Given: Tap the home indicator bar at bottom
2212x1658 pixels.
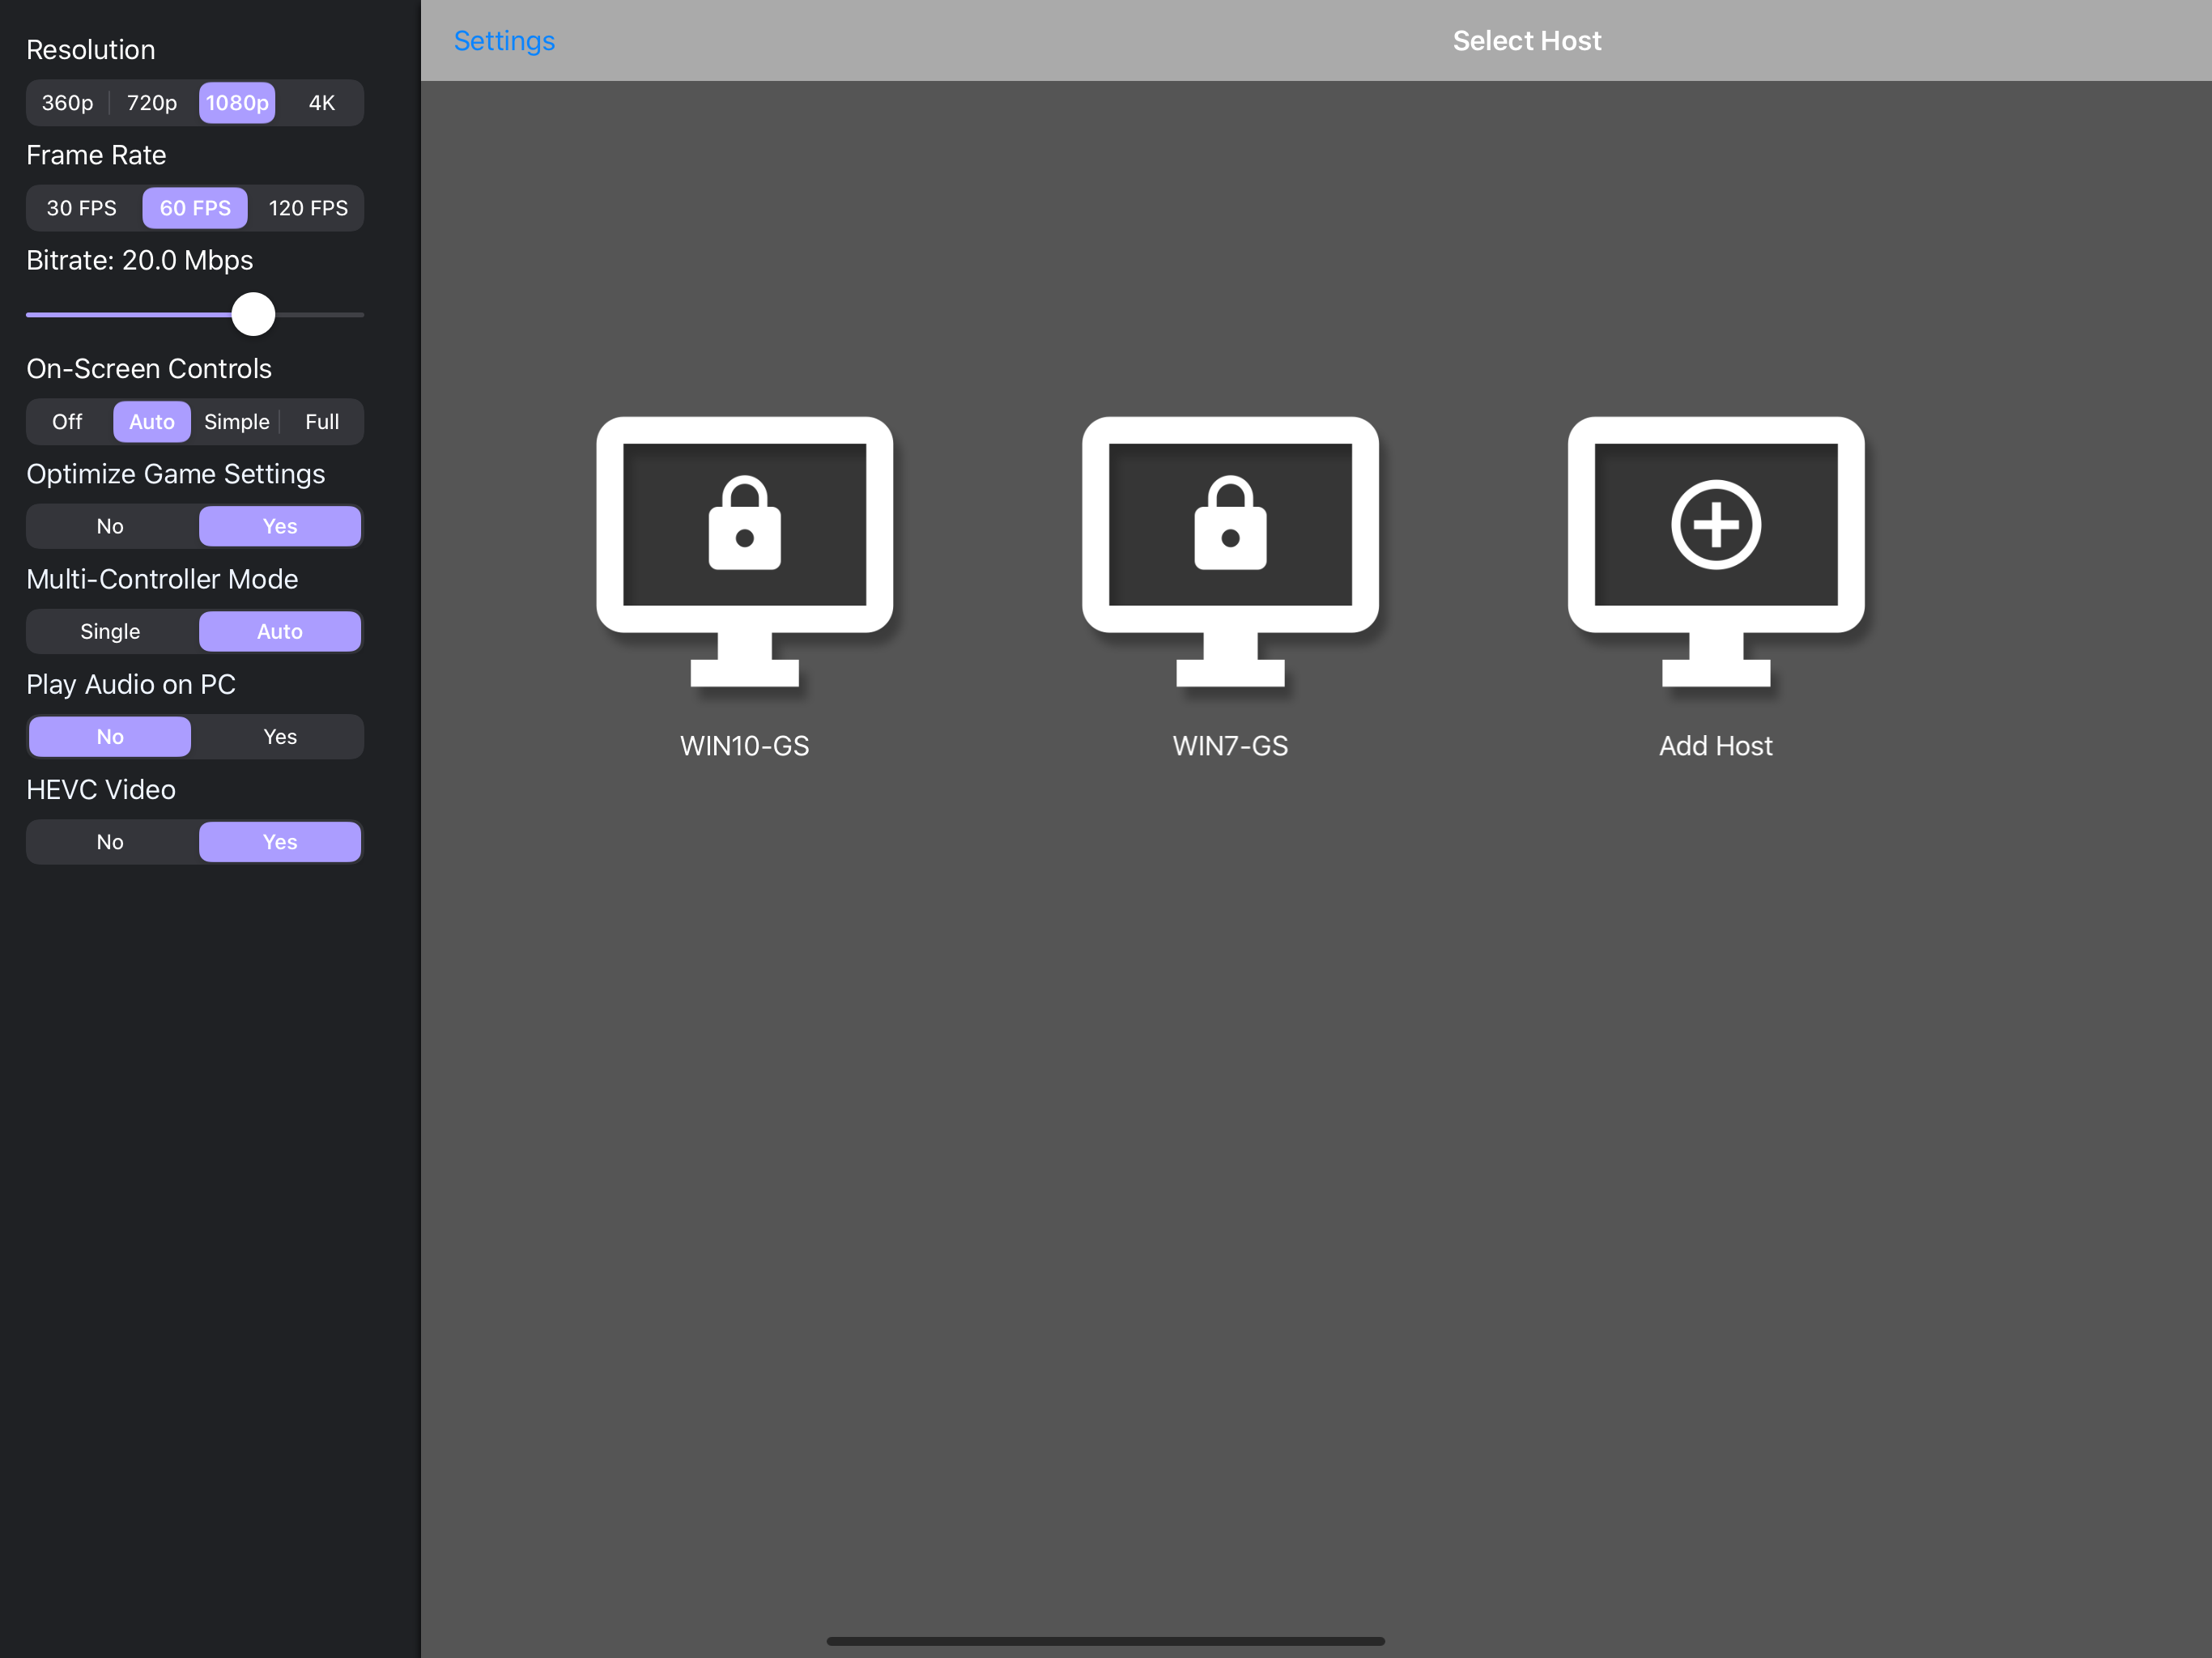Looking at the screenshot, I should 1105,1641.
